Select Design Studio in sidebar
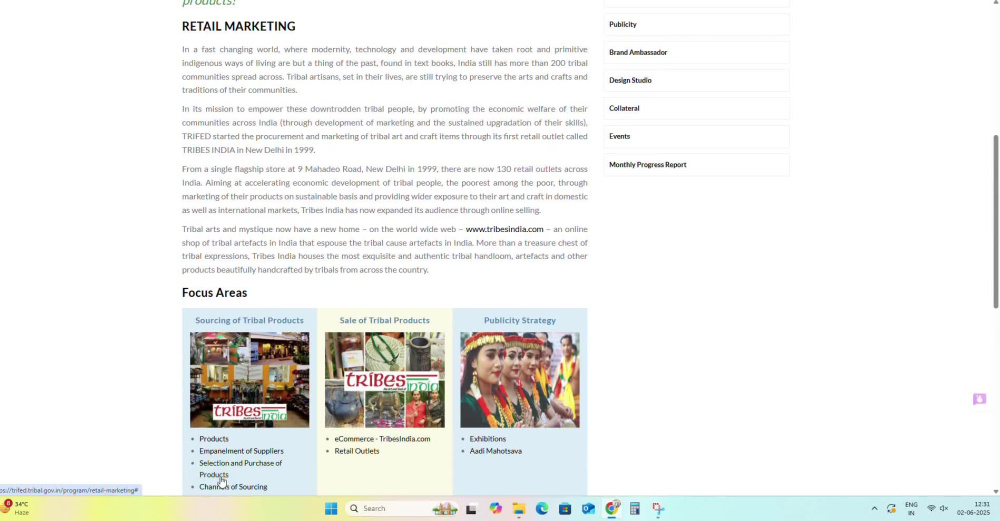 pos(696,80)
